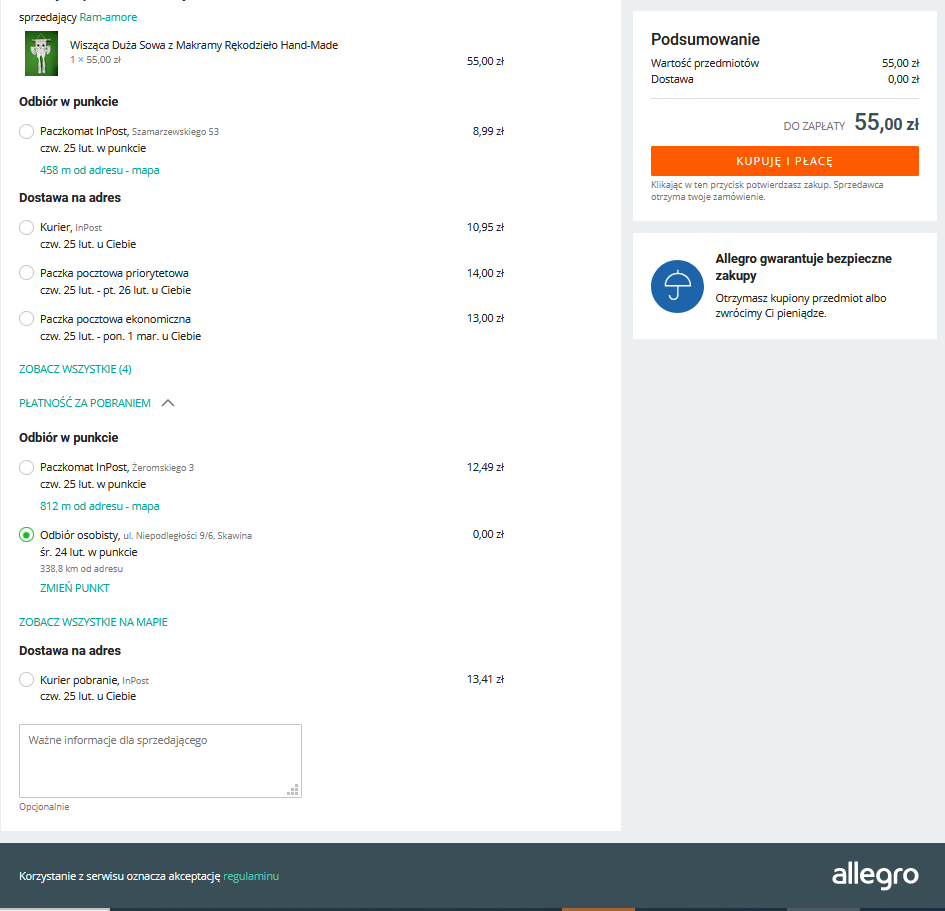The height and width of the screenshot is (911, 945).
Task: Select Paczkomat InPost Żeromskiego 3 option
Action: pos(27,468)
